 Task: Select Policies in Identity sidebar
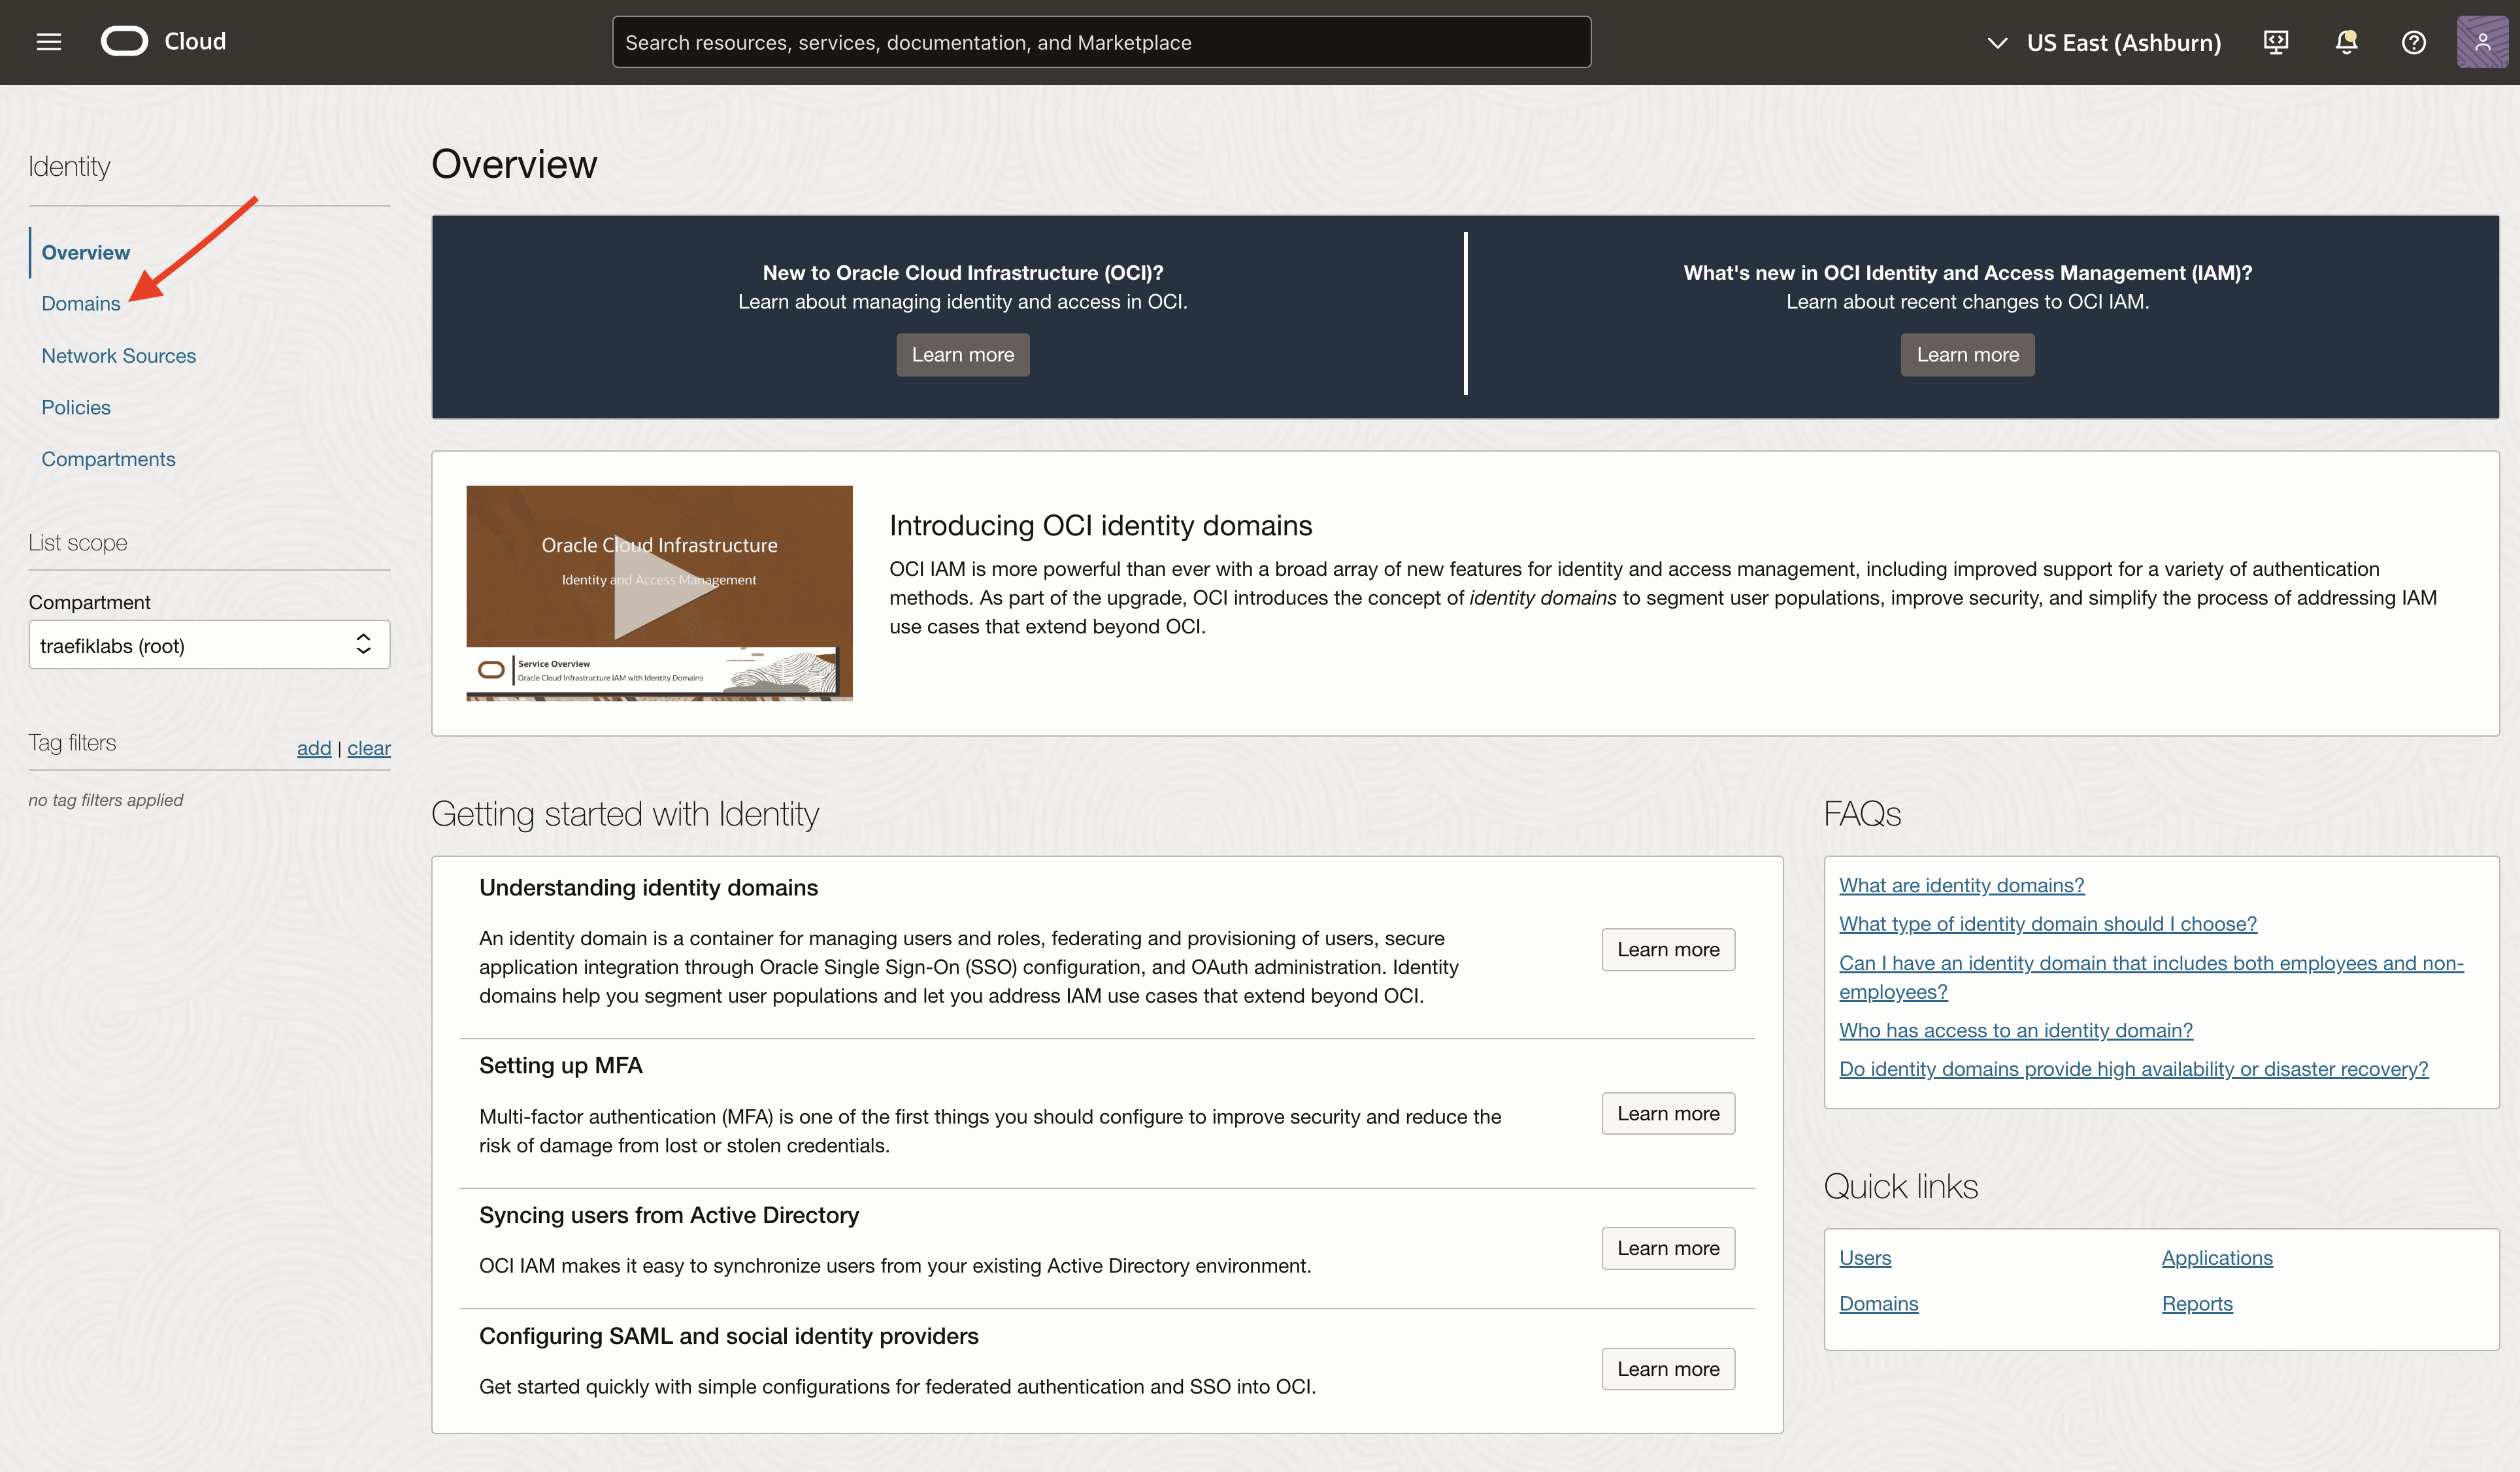(x=76, y=408)
